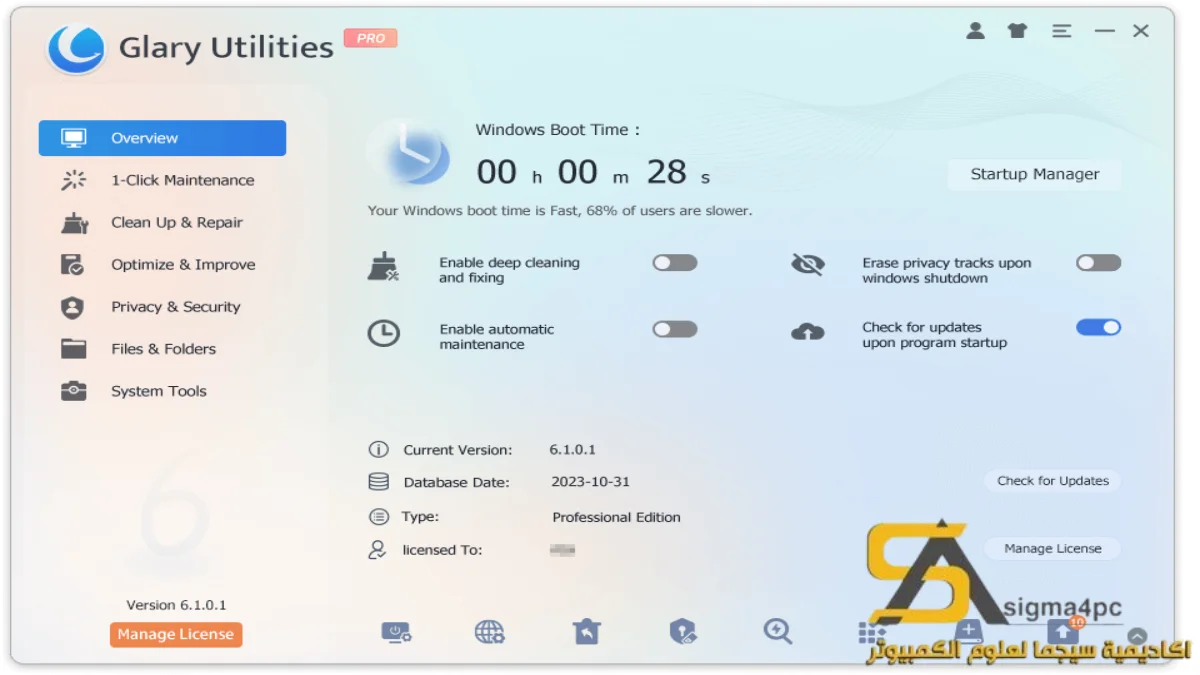Click the deep cleaning broom icon
Screen dimensions: 1200x675
click(384, 267)
